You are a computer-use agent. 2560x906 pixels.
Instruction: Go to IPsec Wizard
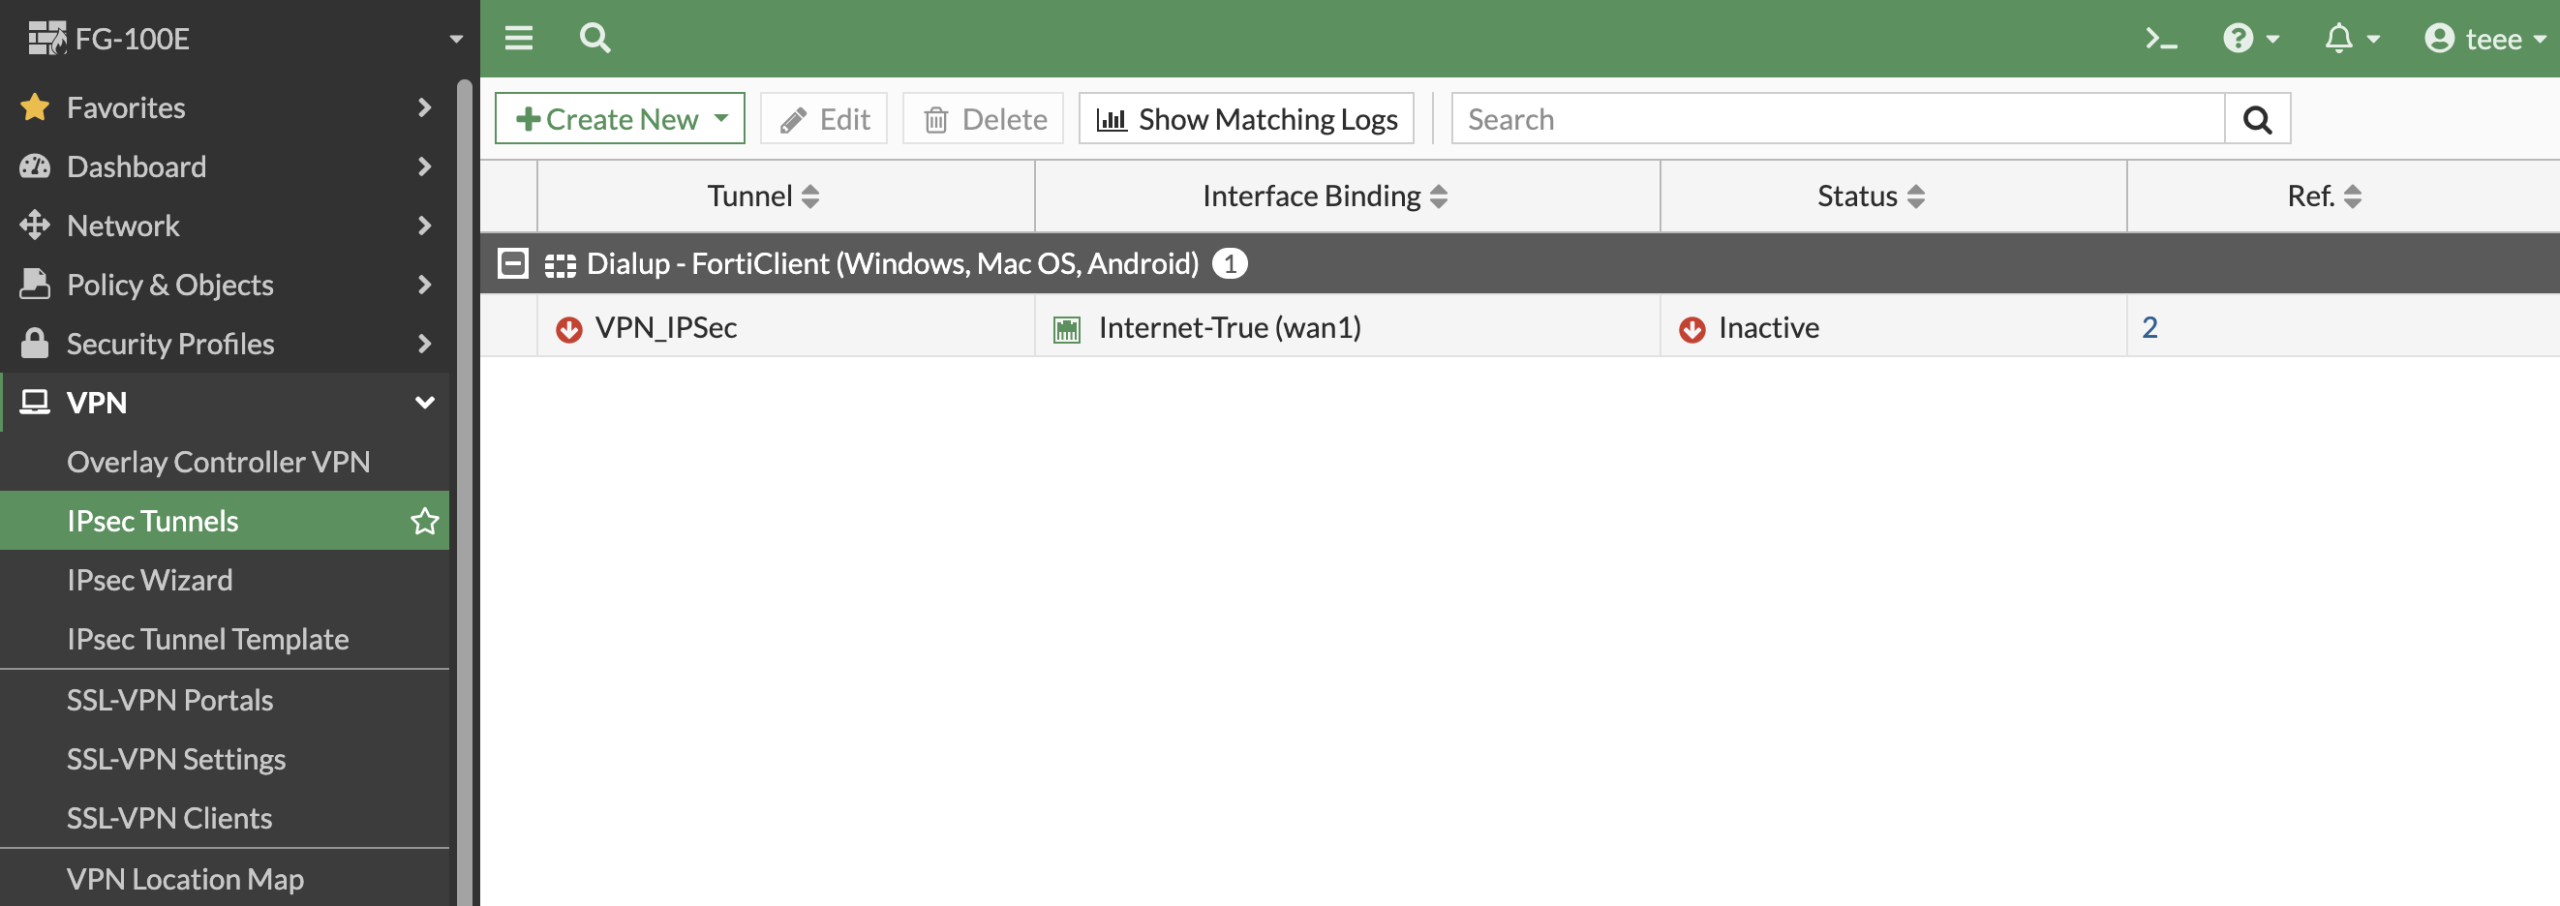tap(150, 580)
